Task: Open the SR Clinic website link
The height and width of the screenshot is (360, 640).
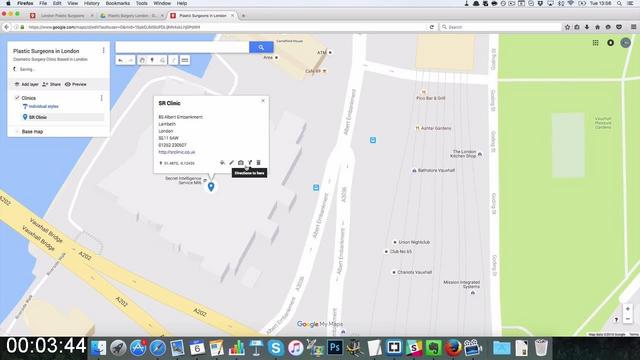Action: pyautogui.click(x=177, y=152)
